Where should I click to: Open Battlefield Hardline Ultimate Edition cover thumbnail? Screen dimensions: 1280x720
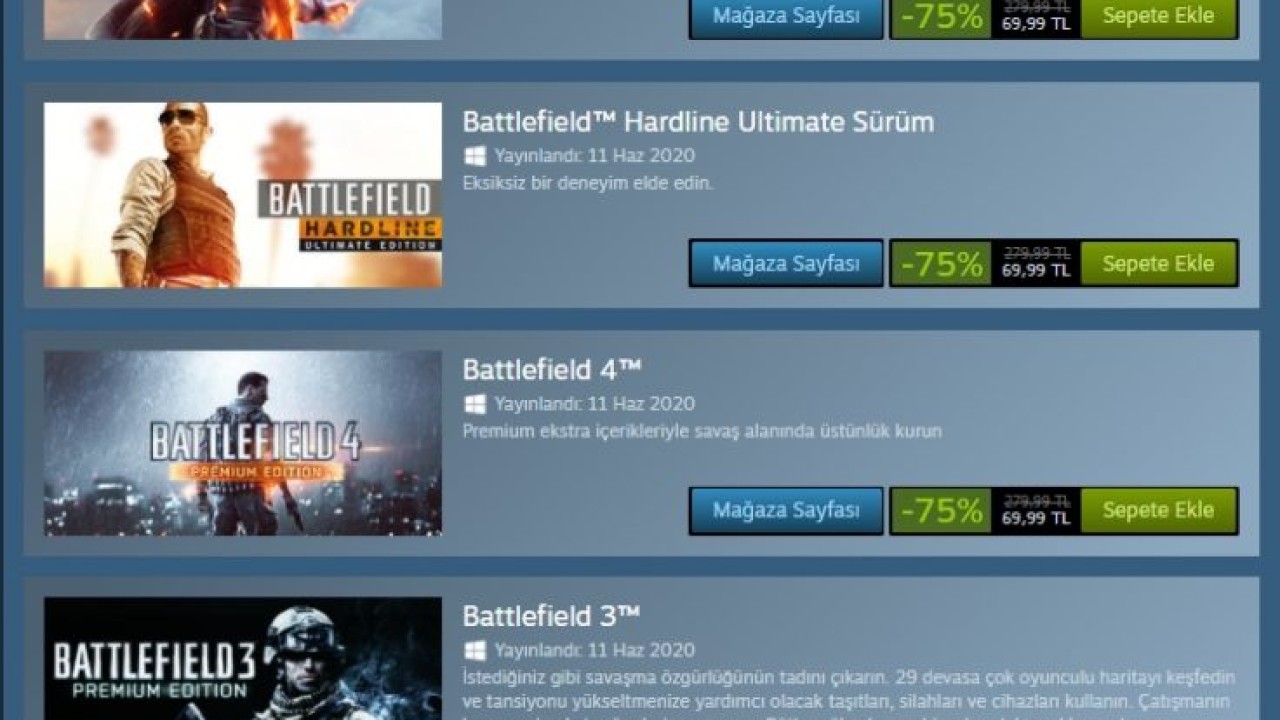(x=243, y=195)
